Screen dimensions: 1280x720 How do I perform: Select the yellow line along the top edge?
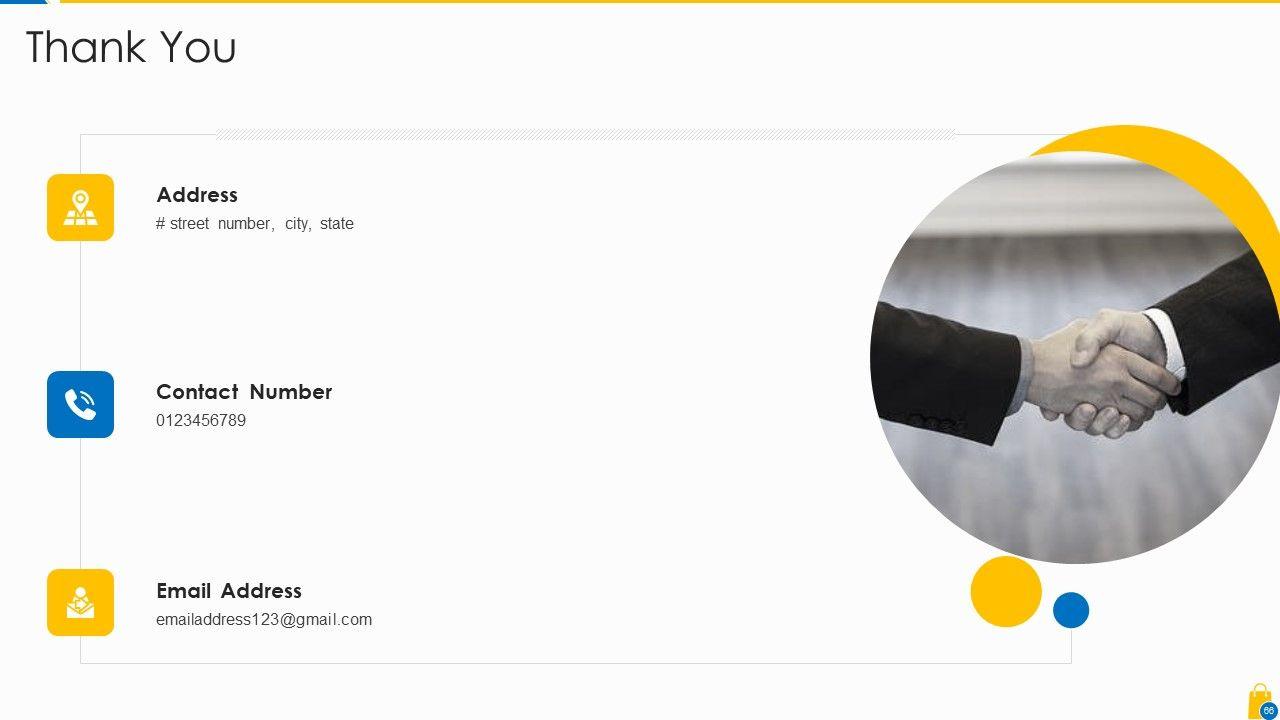670,2
